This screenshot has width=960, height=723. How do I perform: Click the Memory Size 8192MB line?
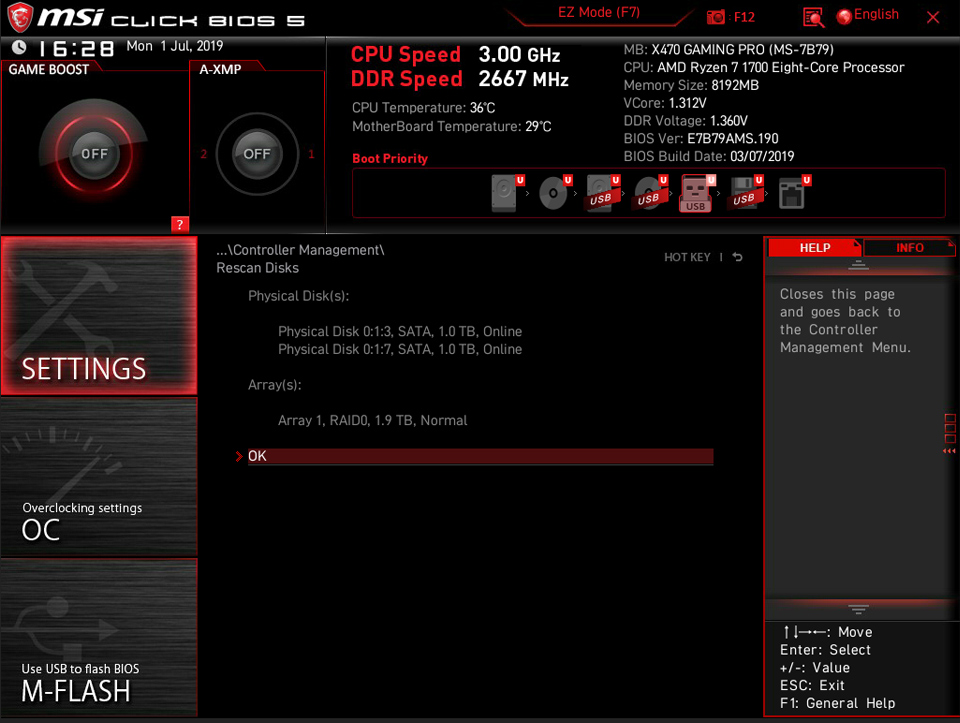[x=691, y=85]
